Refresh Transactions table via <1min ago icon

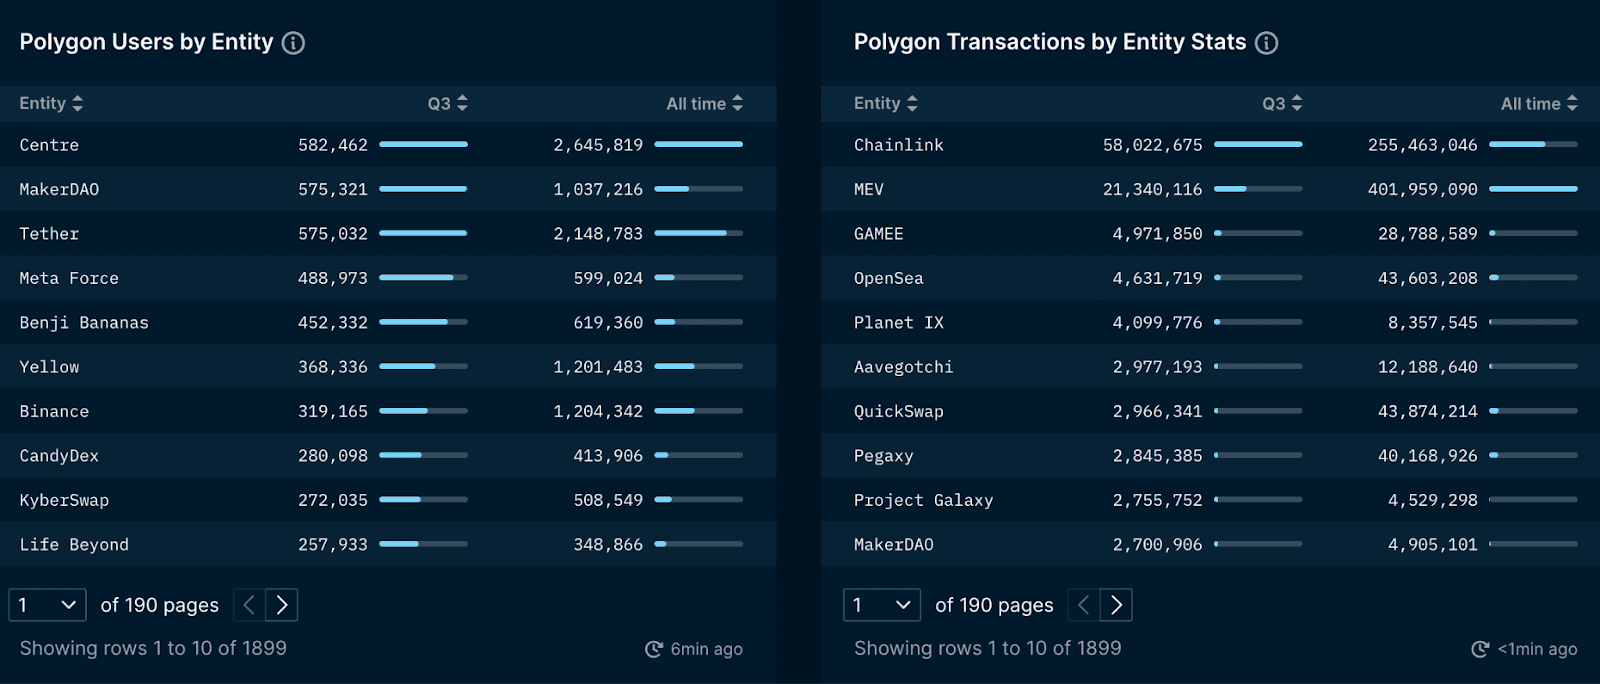tap(1480, 649)
